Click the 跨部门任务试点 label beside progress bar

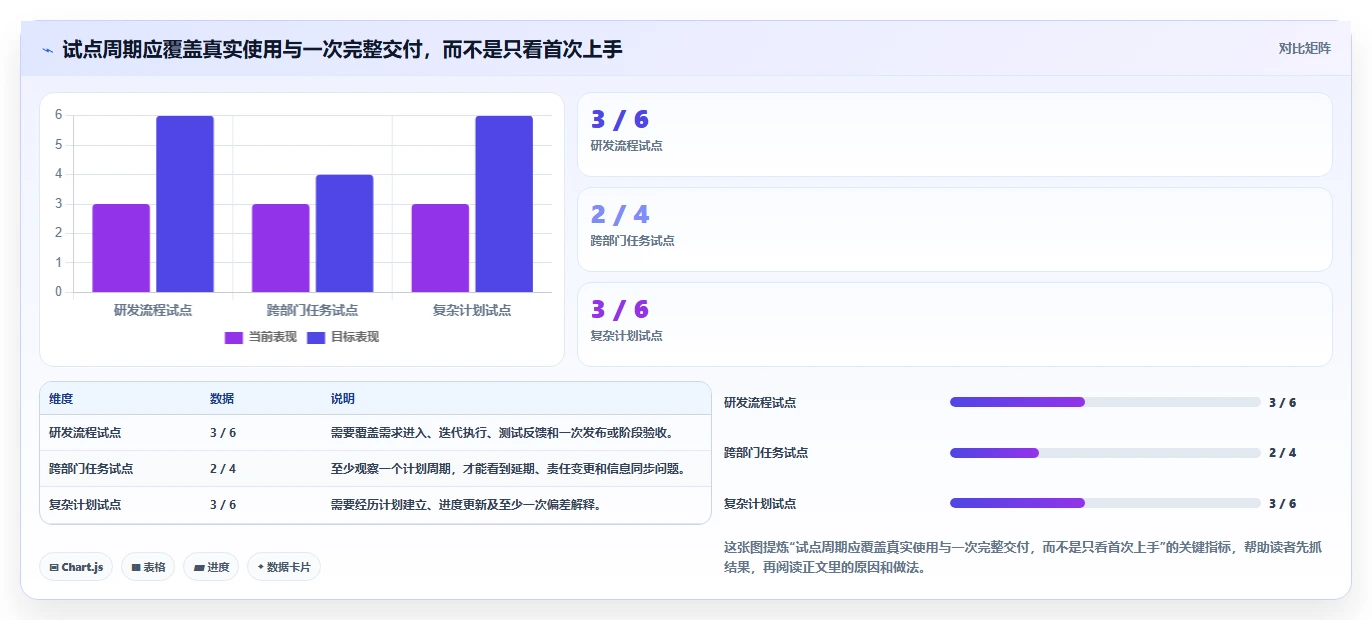click(x=766, y=453)
